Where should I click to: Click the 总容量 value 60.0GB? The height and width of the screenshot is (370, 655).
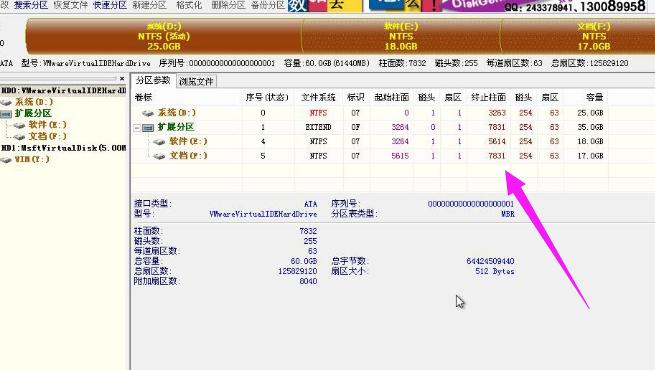coord(304,261)
